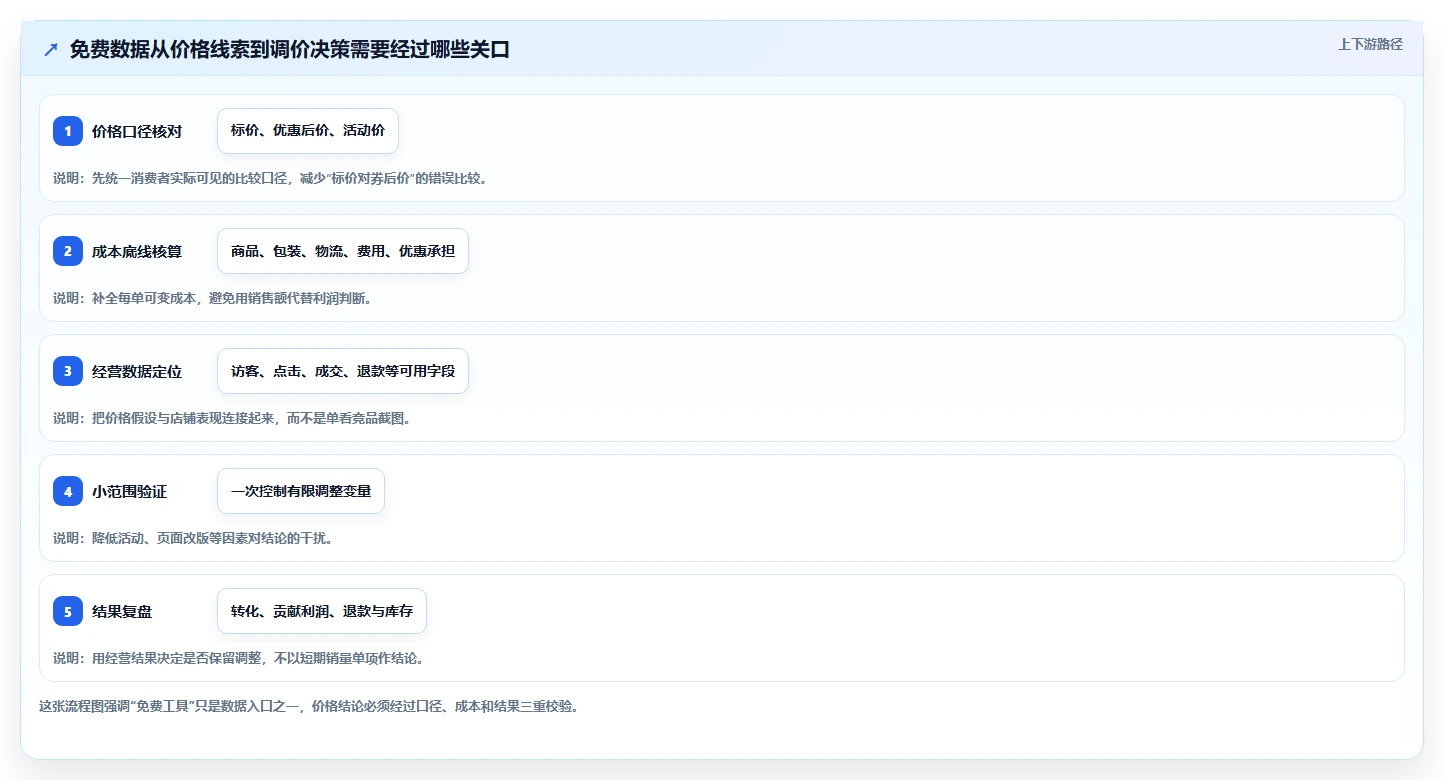Click the description starting 说明：降低活动、页面改版
This screenshot has height=780, width=1444.
point(193,538)
